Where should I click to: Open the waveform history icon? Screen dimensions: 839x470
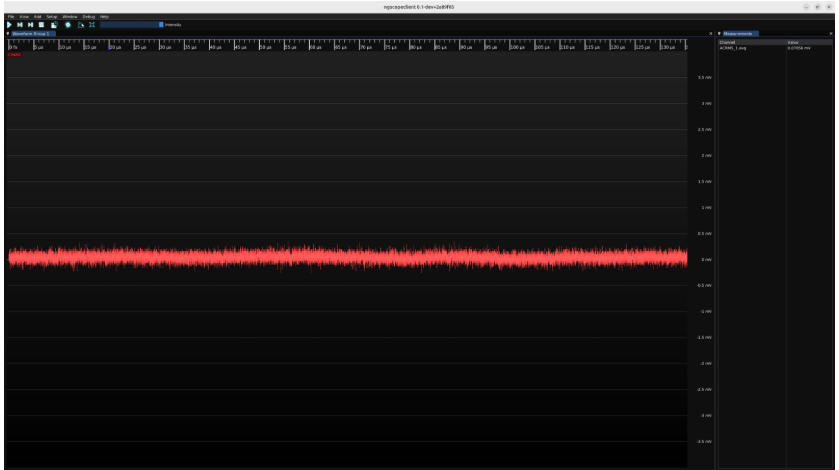point(54,24)
